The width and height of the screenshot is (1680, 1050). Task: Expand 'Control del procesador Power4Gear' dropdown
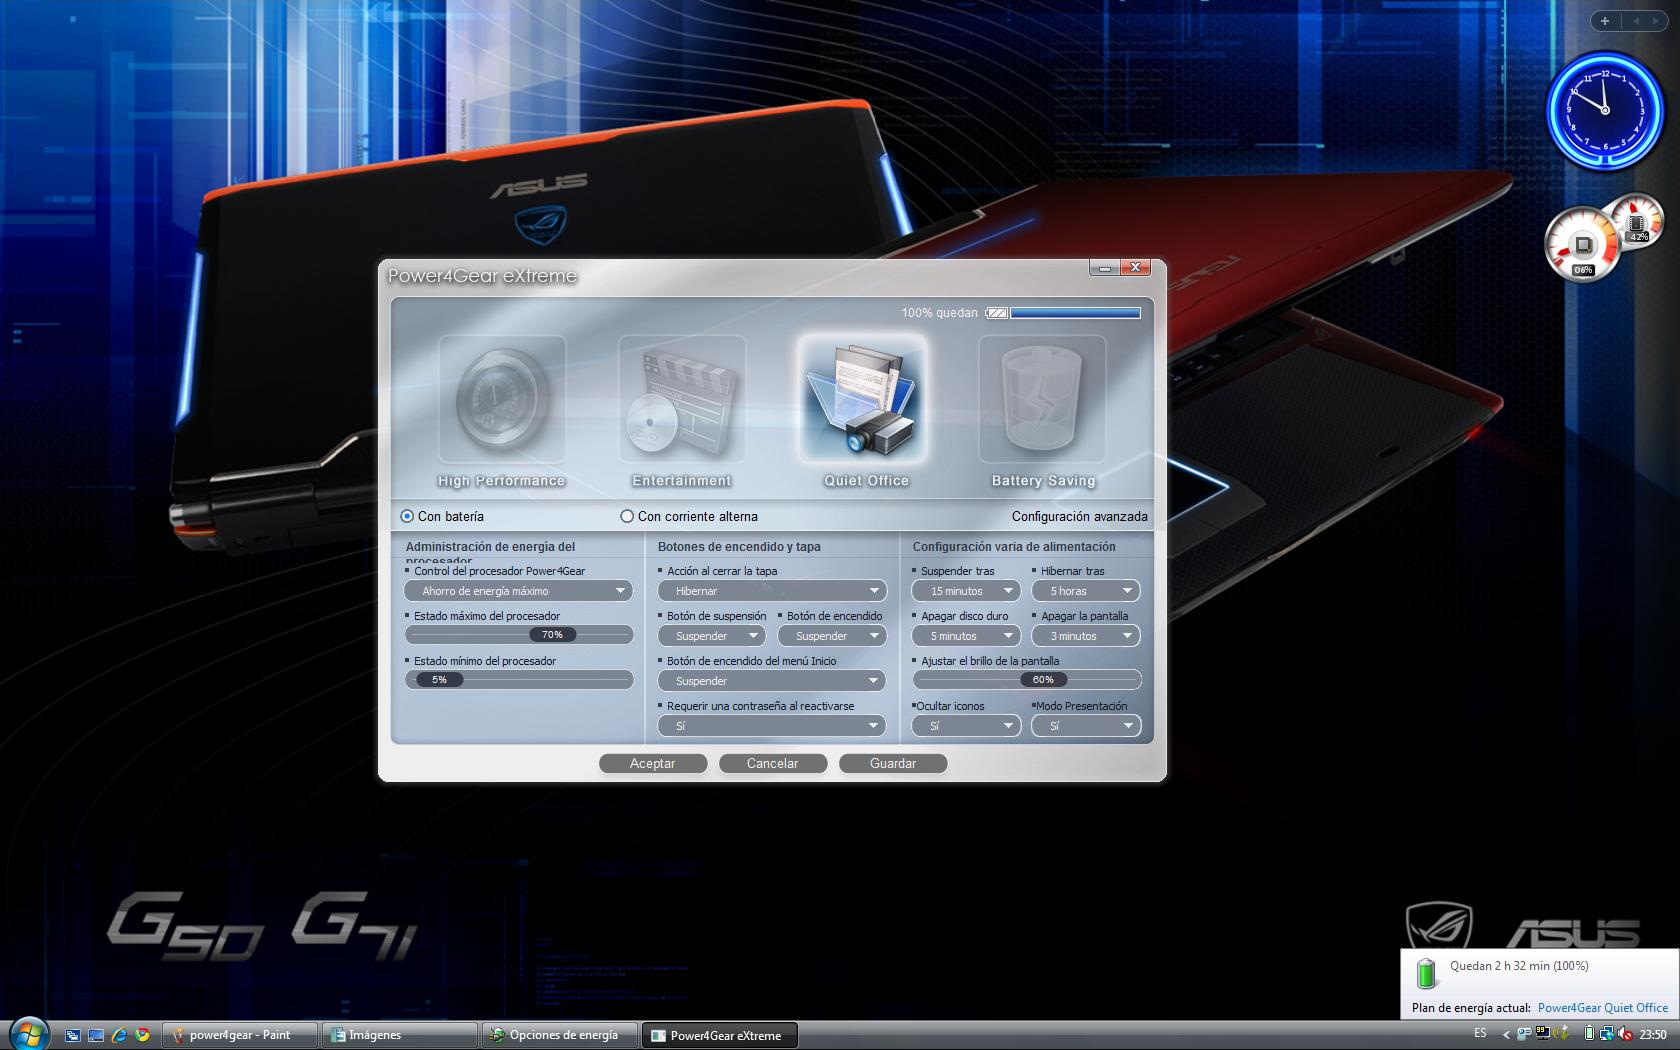click(518, 591)
